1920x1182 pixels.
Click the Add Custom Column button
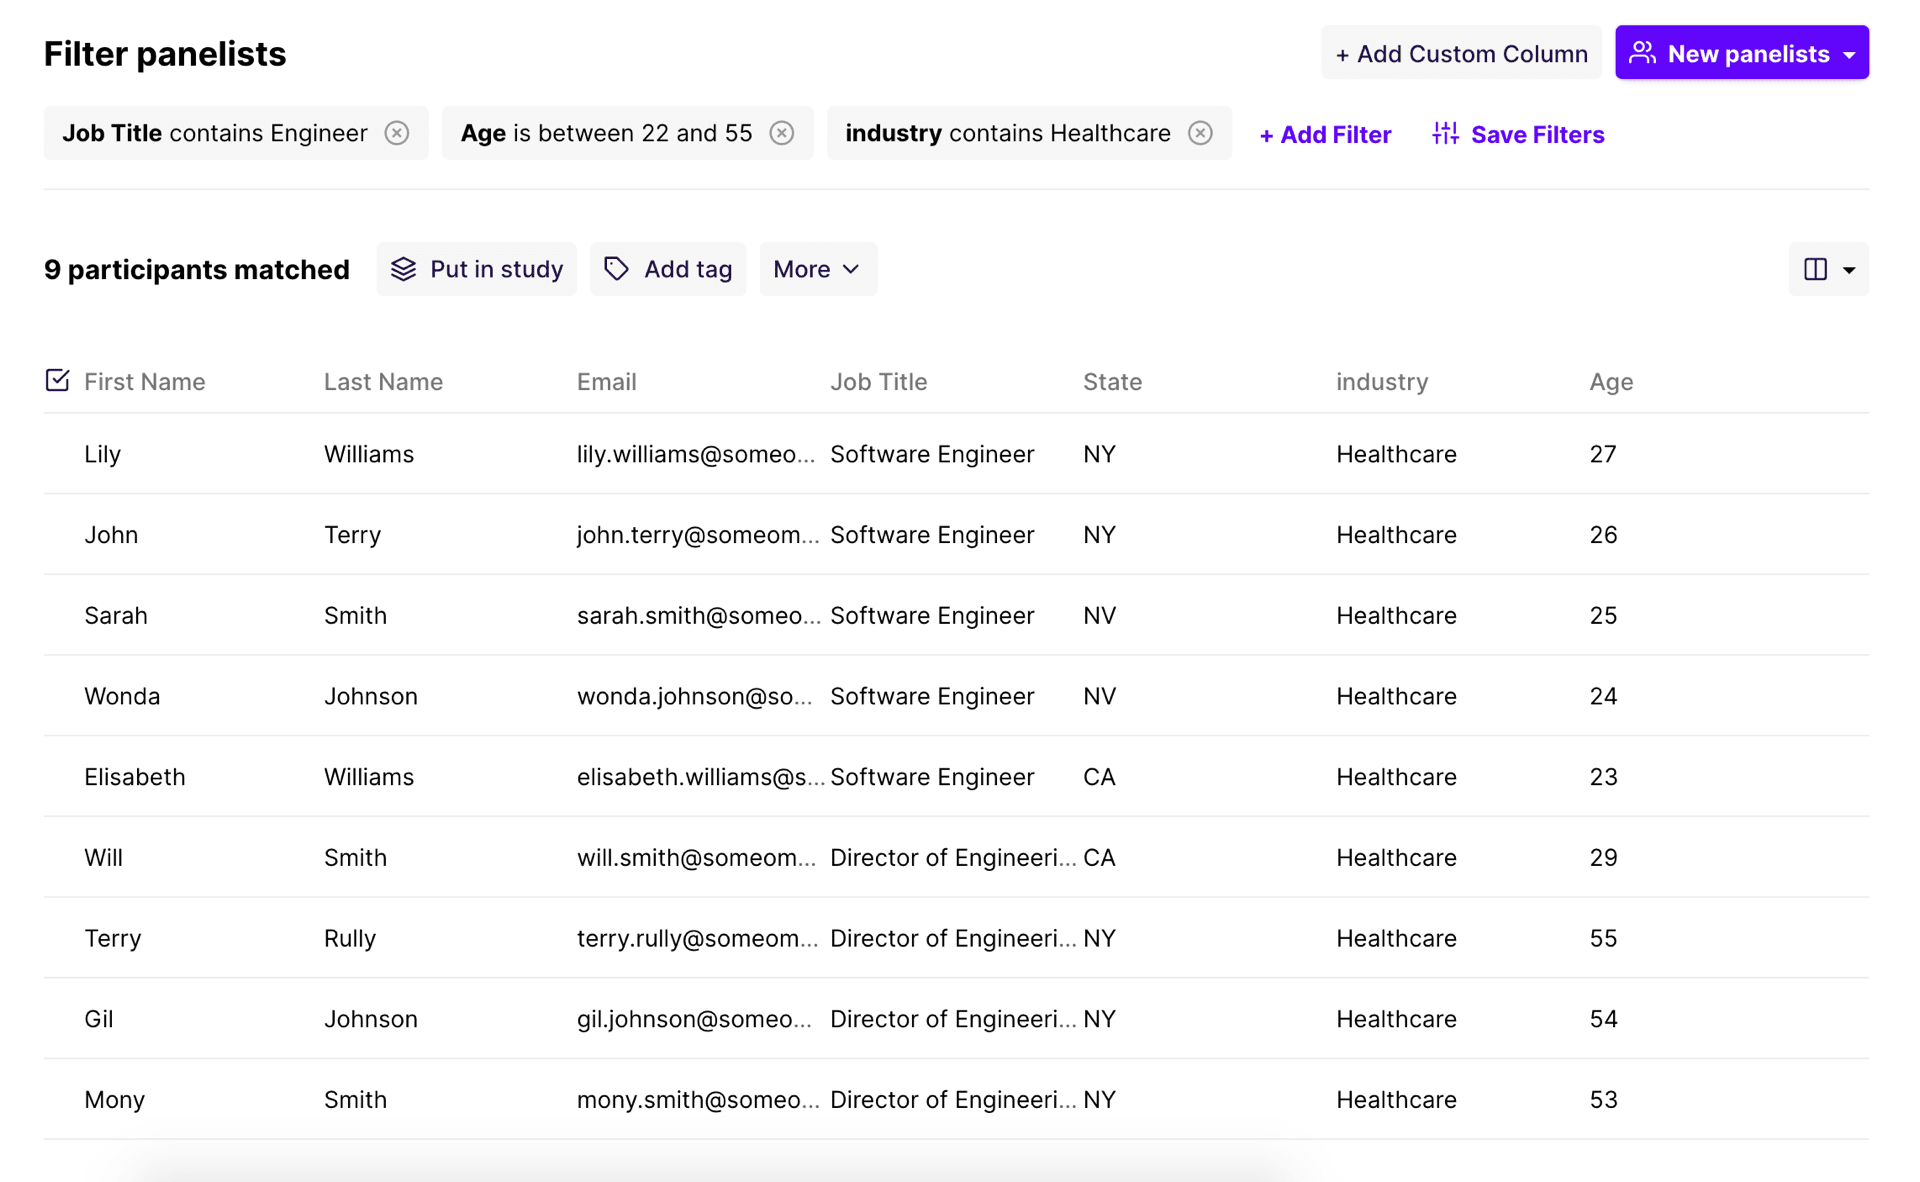click(1461, 52)
